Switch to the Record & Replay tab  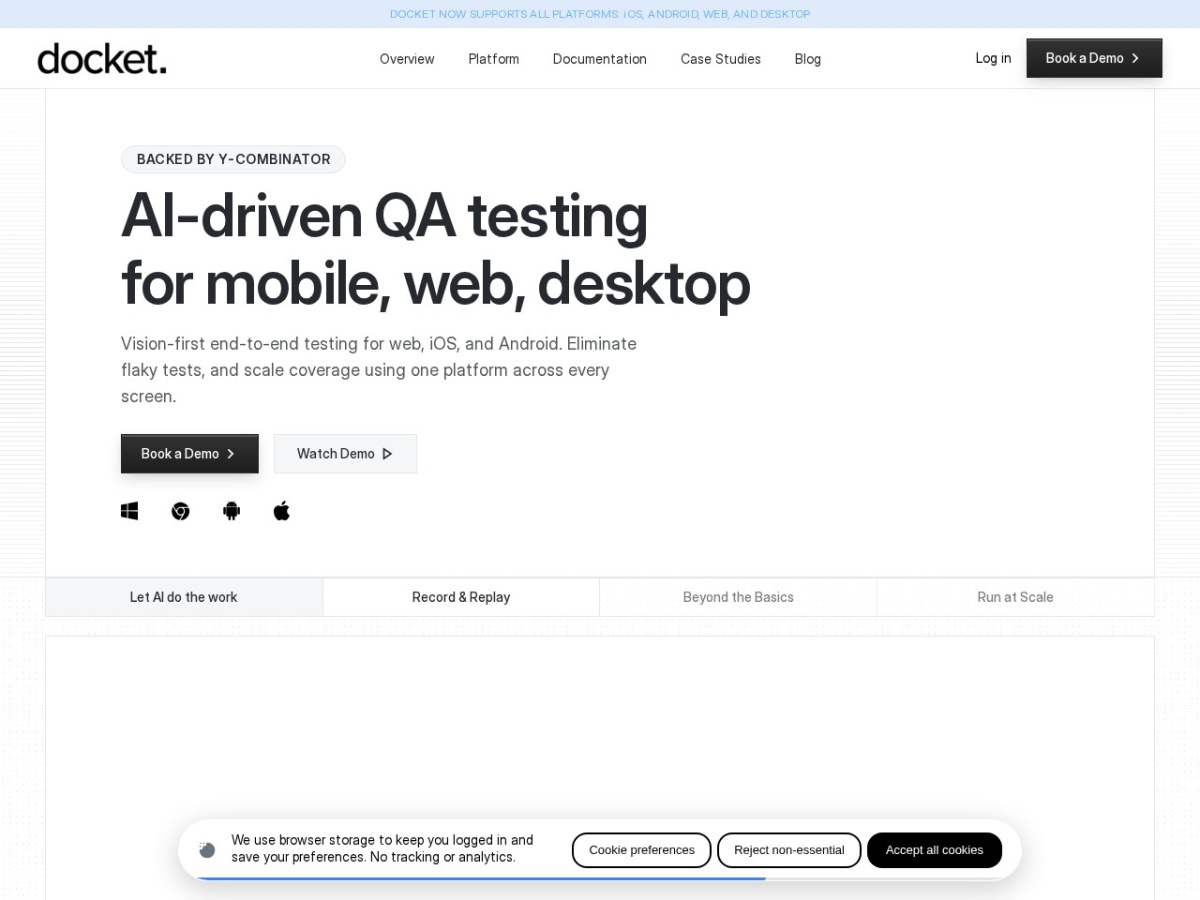click(461, 597)
